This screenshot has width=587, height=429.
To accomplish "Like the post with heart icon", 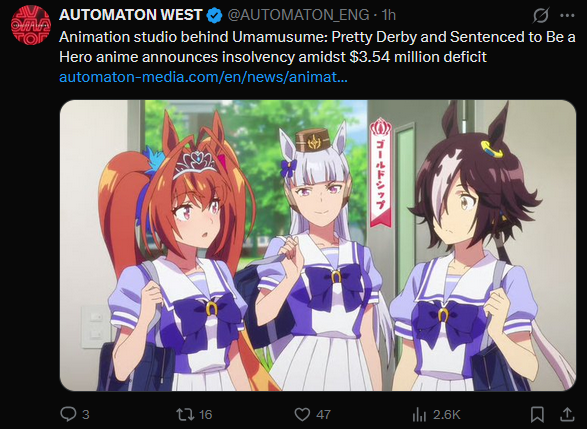I will pos(302,414).
